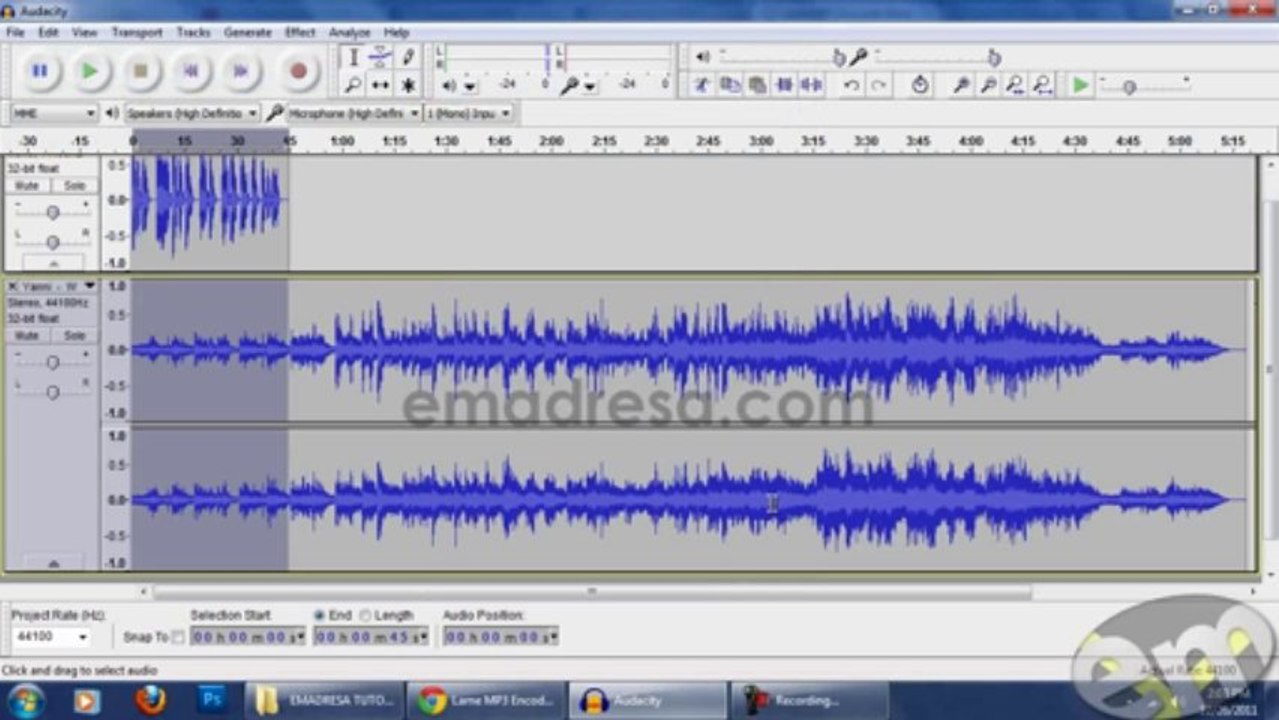Enable the Snap To checkbox
Viewport: 1279px width, 720px height.
click(x=178, y=637)
